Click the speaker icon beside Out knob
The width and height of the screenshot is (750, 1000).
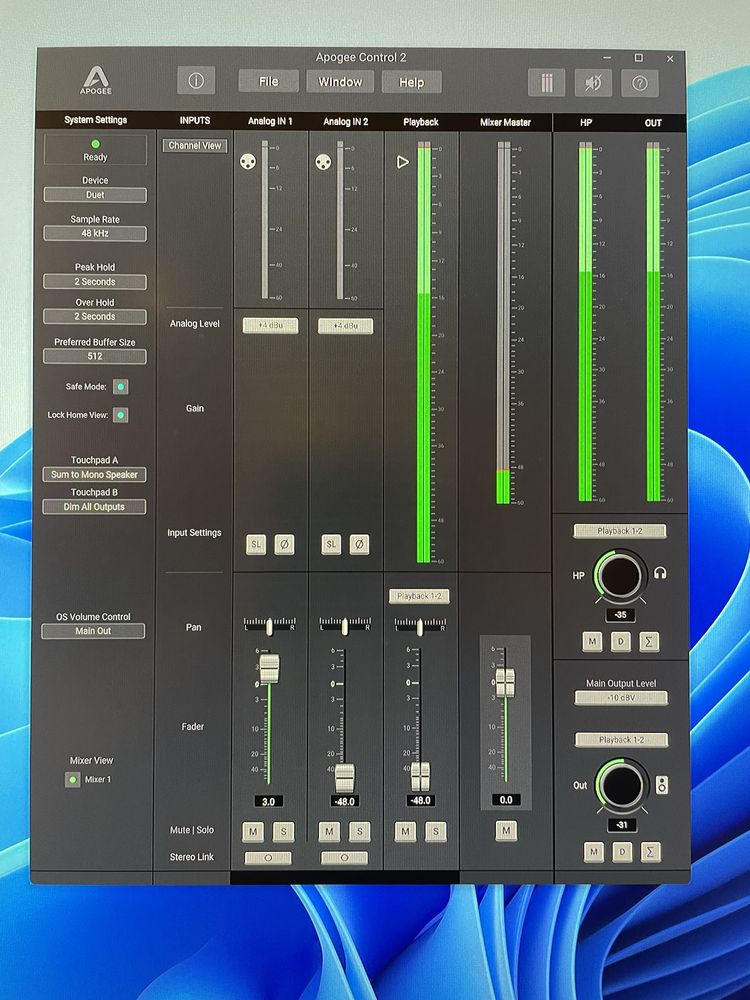point(662,785)
